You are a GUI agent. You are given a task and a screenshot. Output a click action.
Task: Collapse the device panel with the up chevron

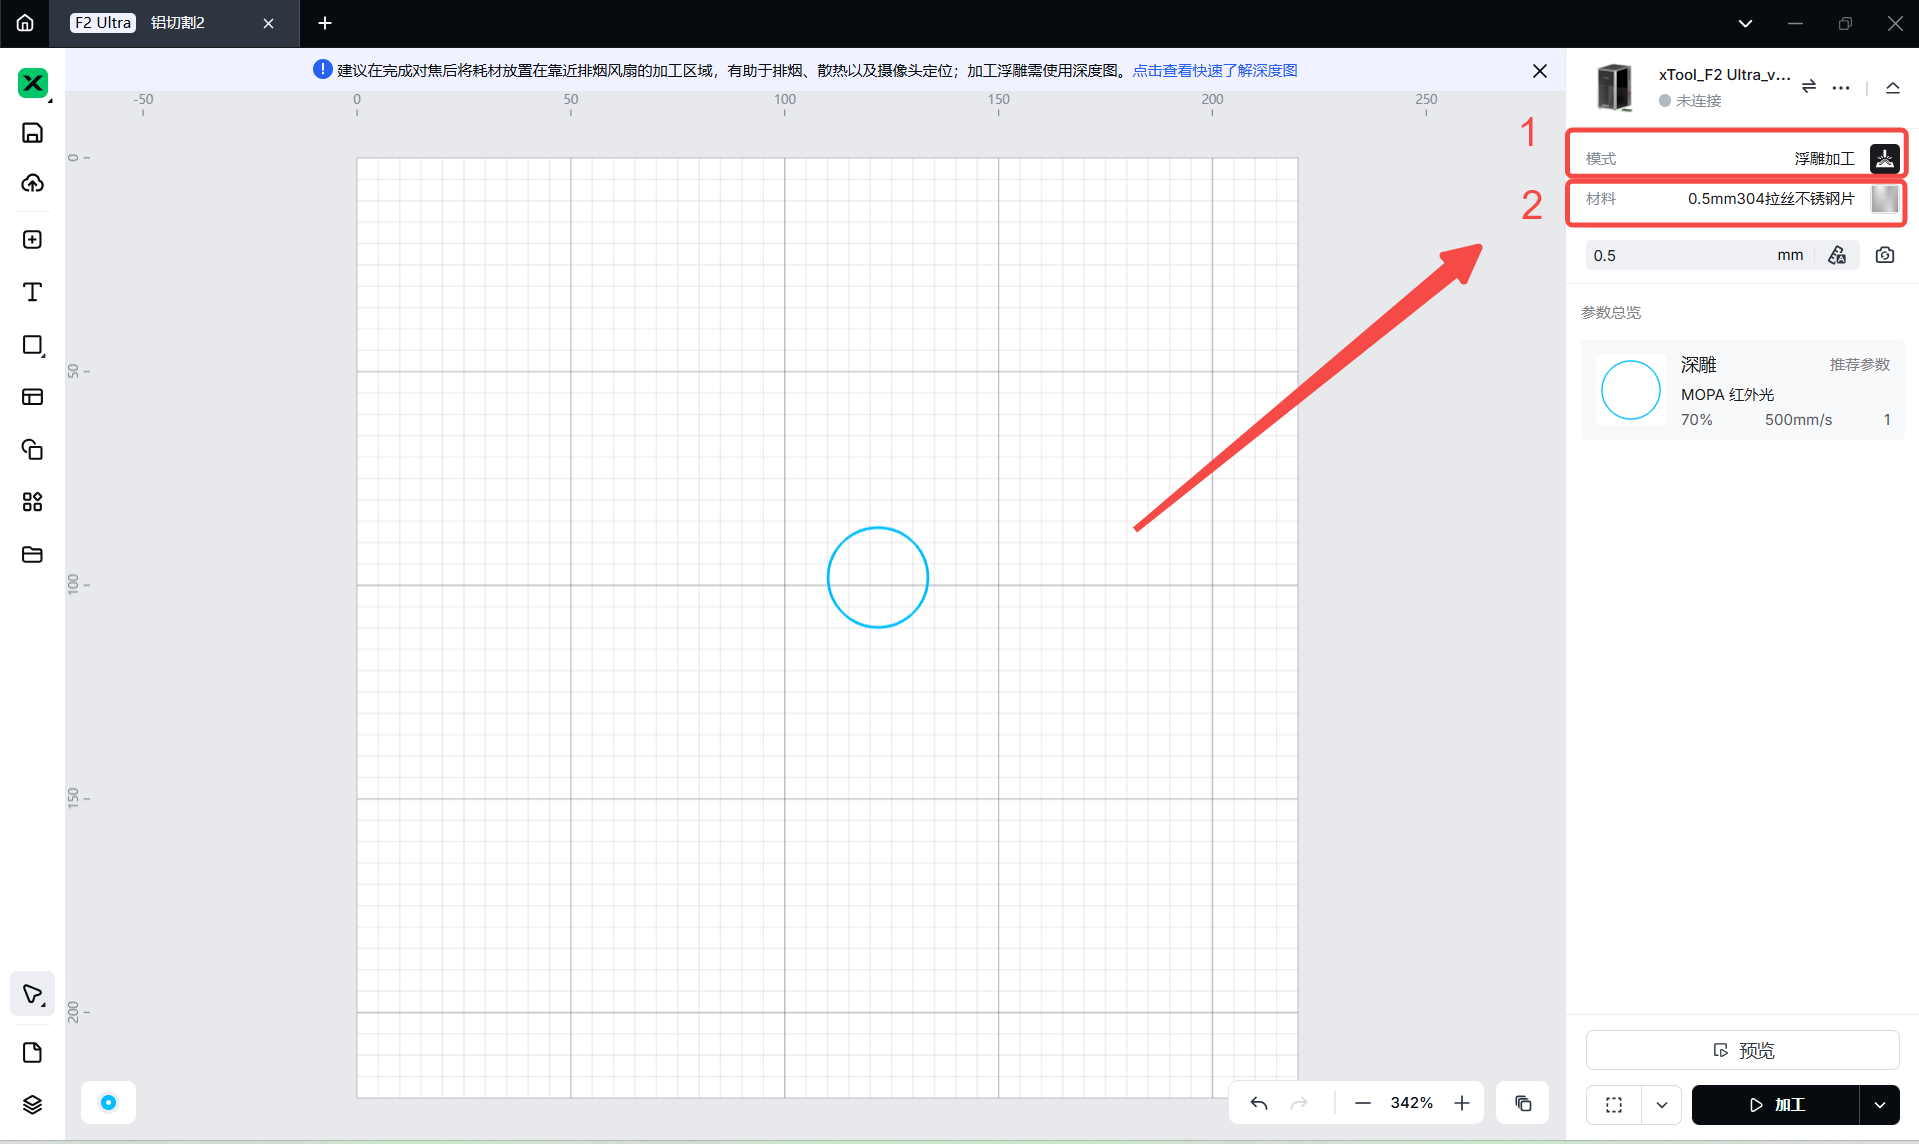point(1892,88)
